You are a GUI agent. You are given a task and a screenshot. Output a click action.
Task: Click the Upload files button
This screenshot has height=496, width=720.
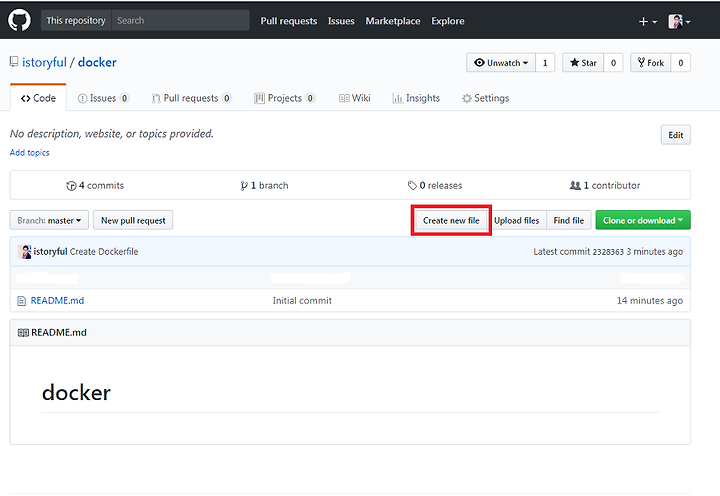coord(517,220)
